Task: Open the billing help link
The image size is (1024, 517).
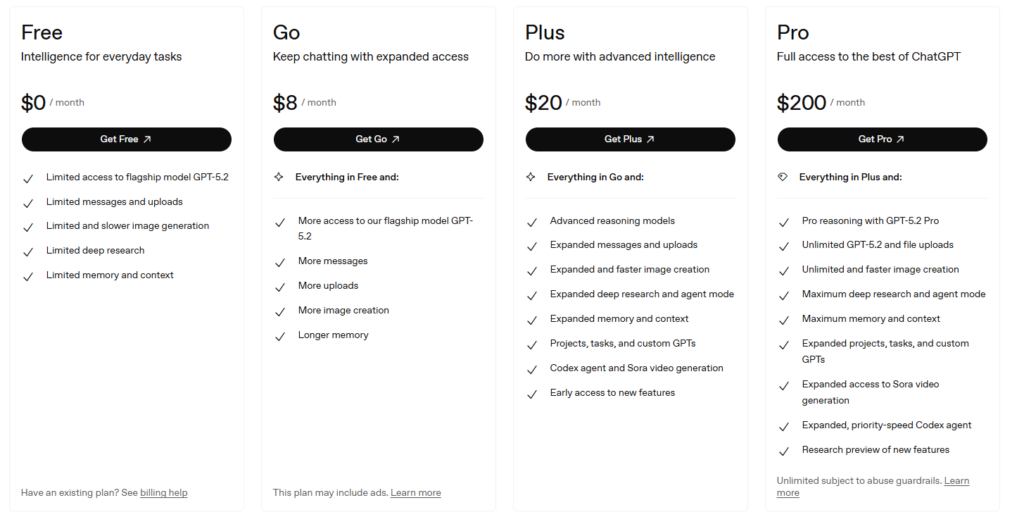Action: coord(164,493)
